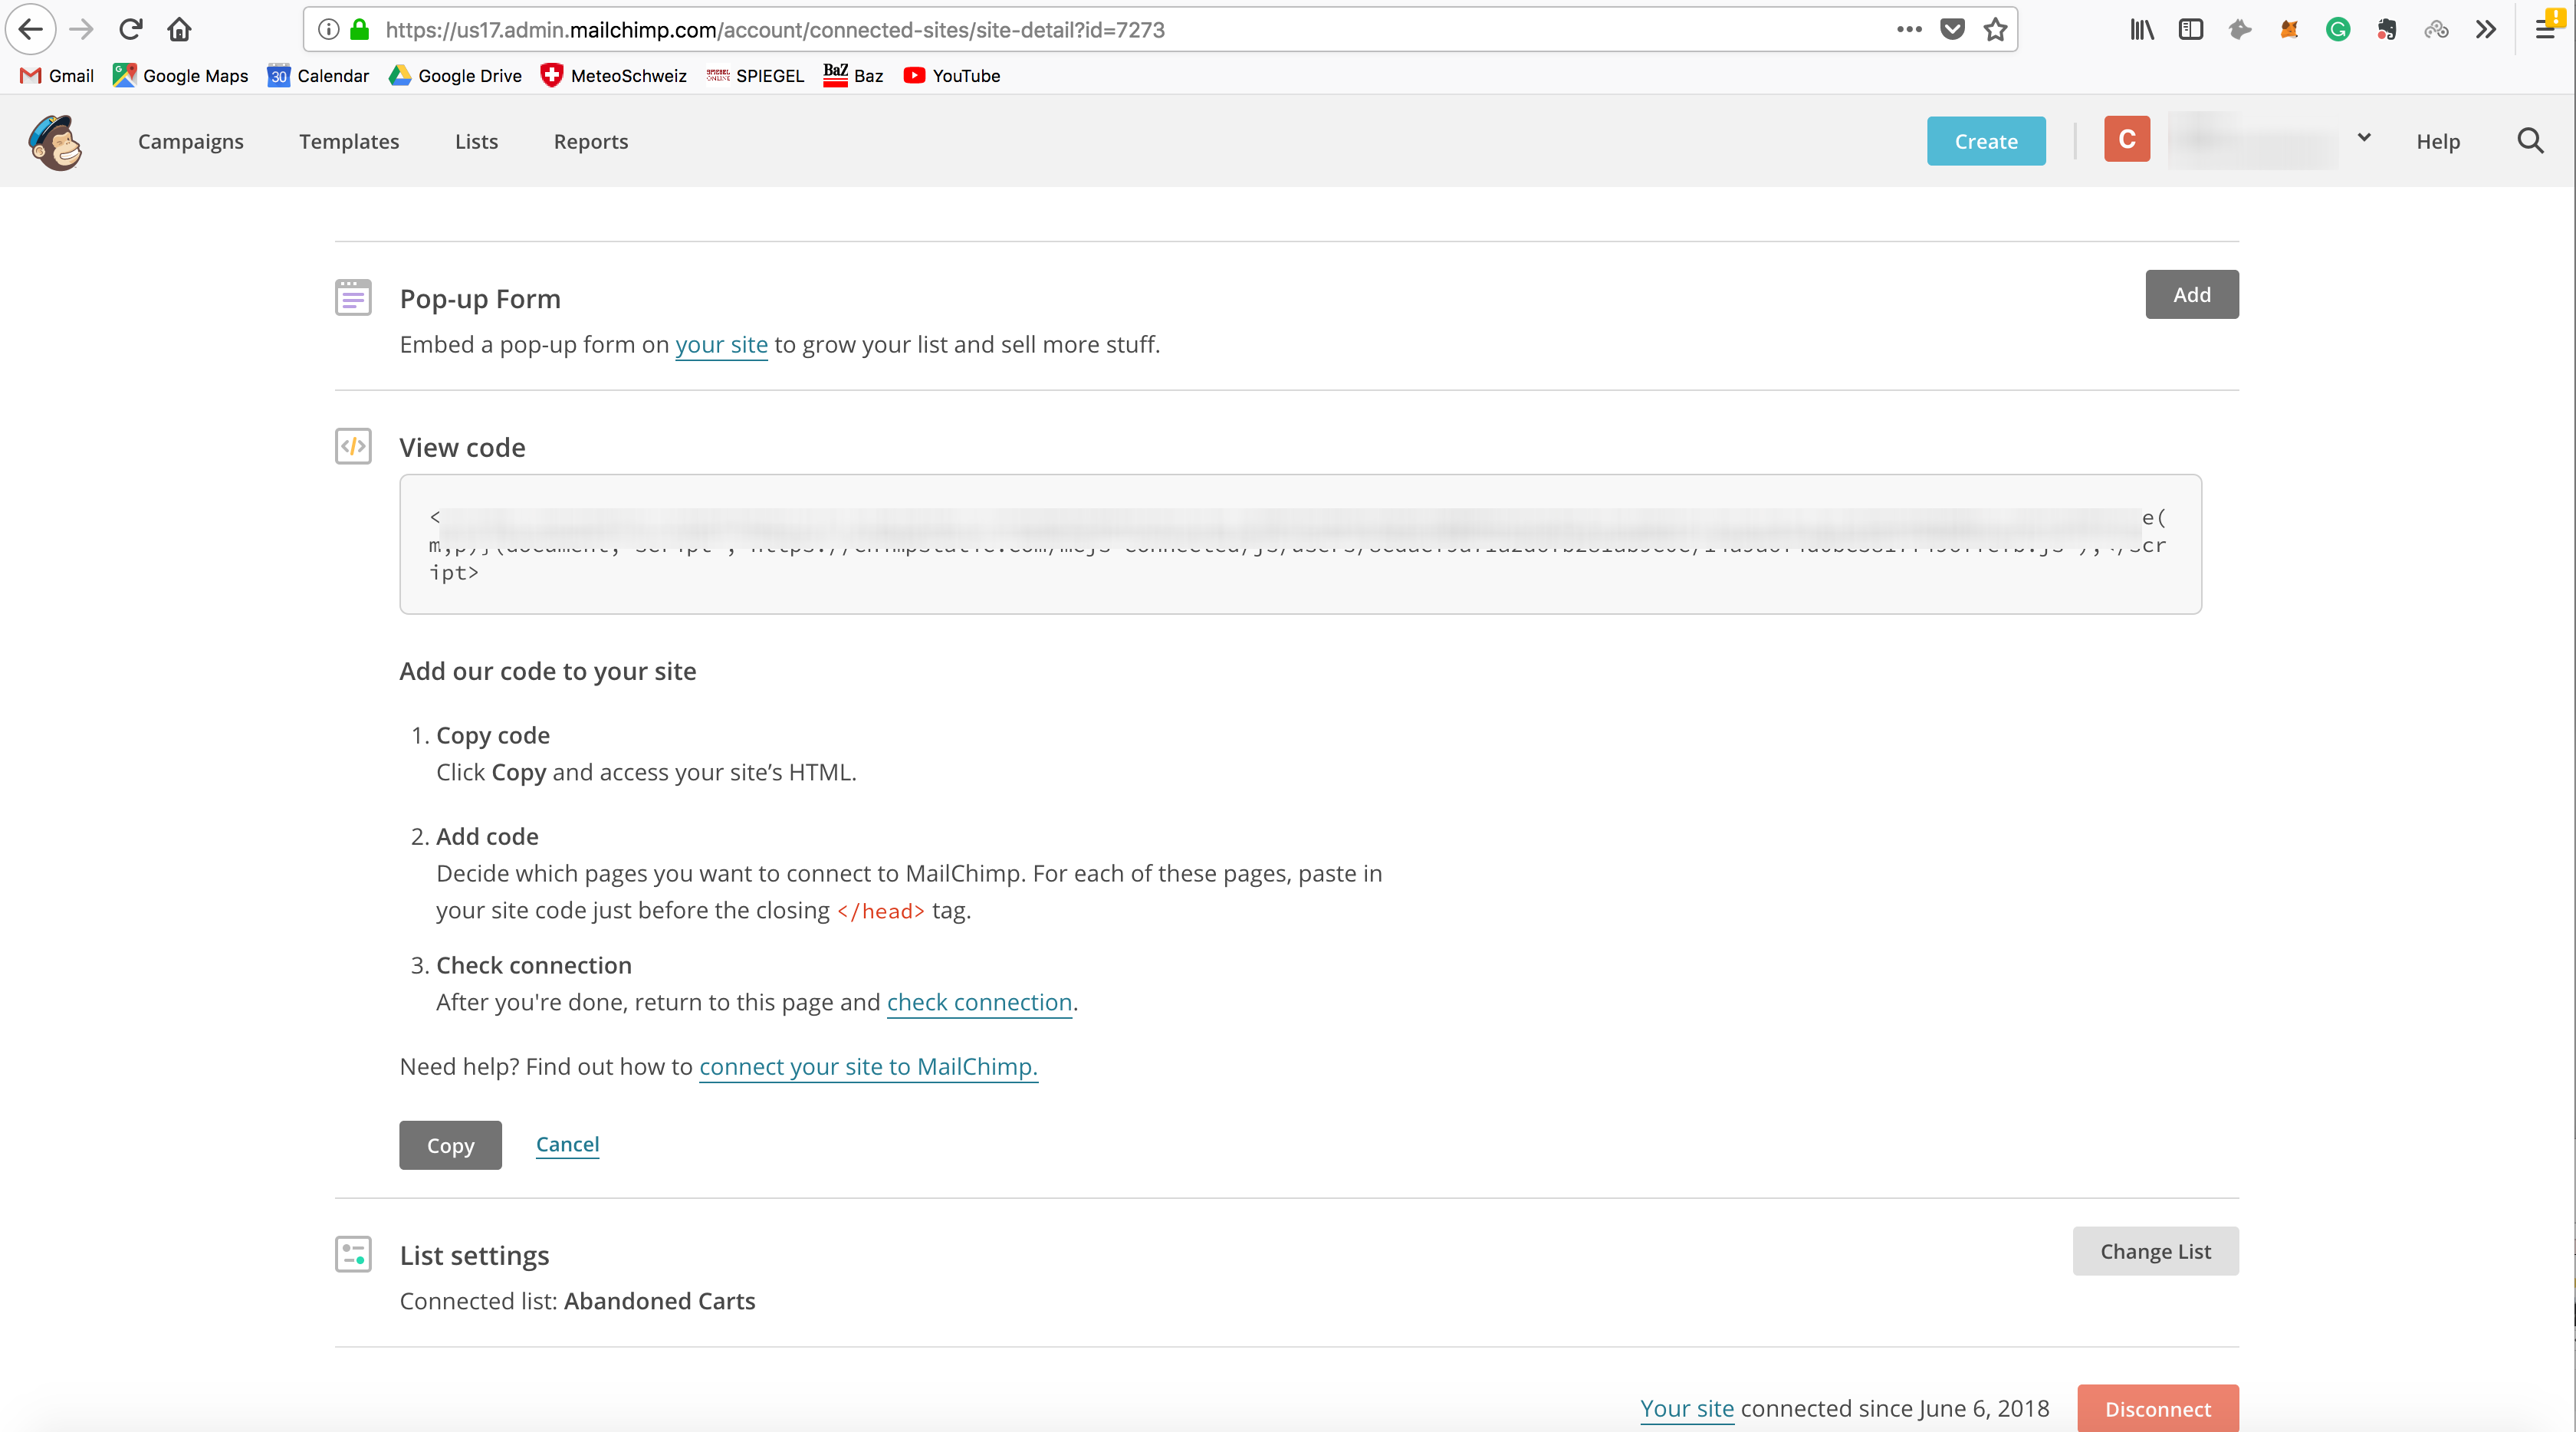Click the blue Create button

tap(1986, 141)
